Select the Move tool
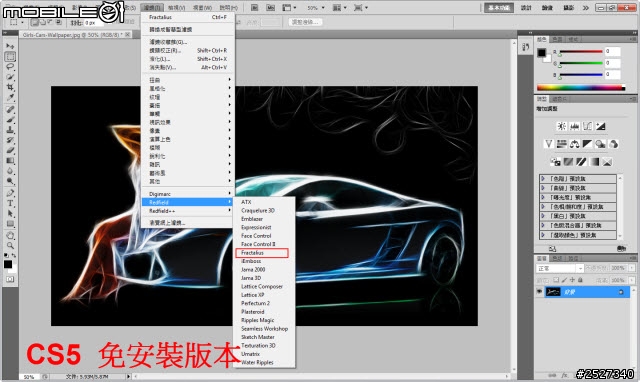This screenshot has height=382, width=640. 10,46
